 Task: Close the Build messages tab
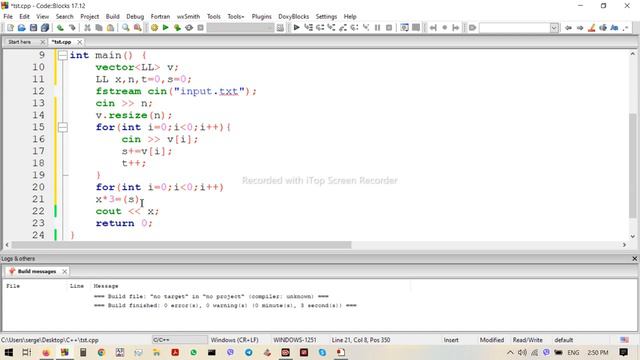pyautogui.click(x=64, y=271)
